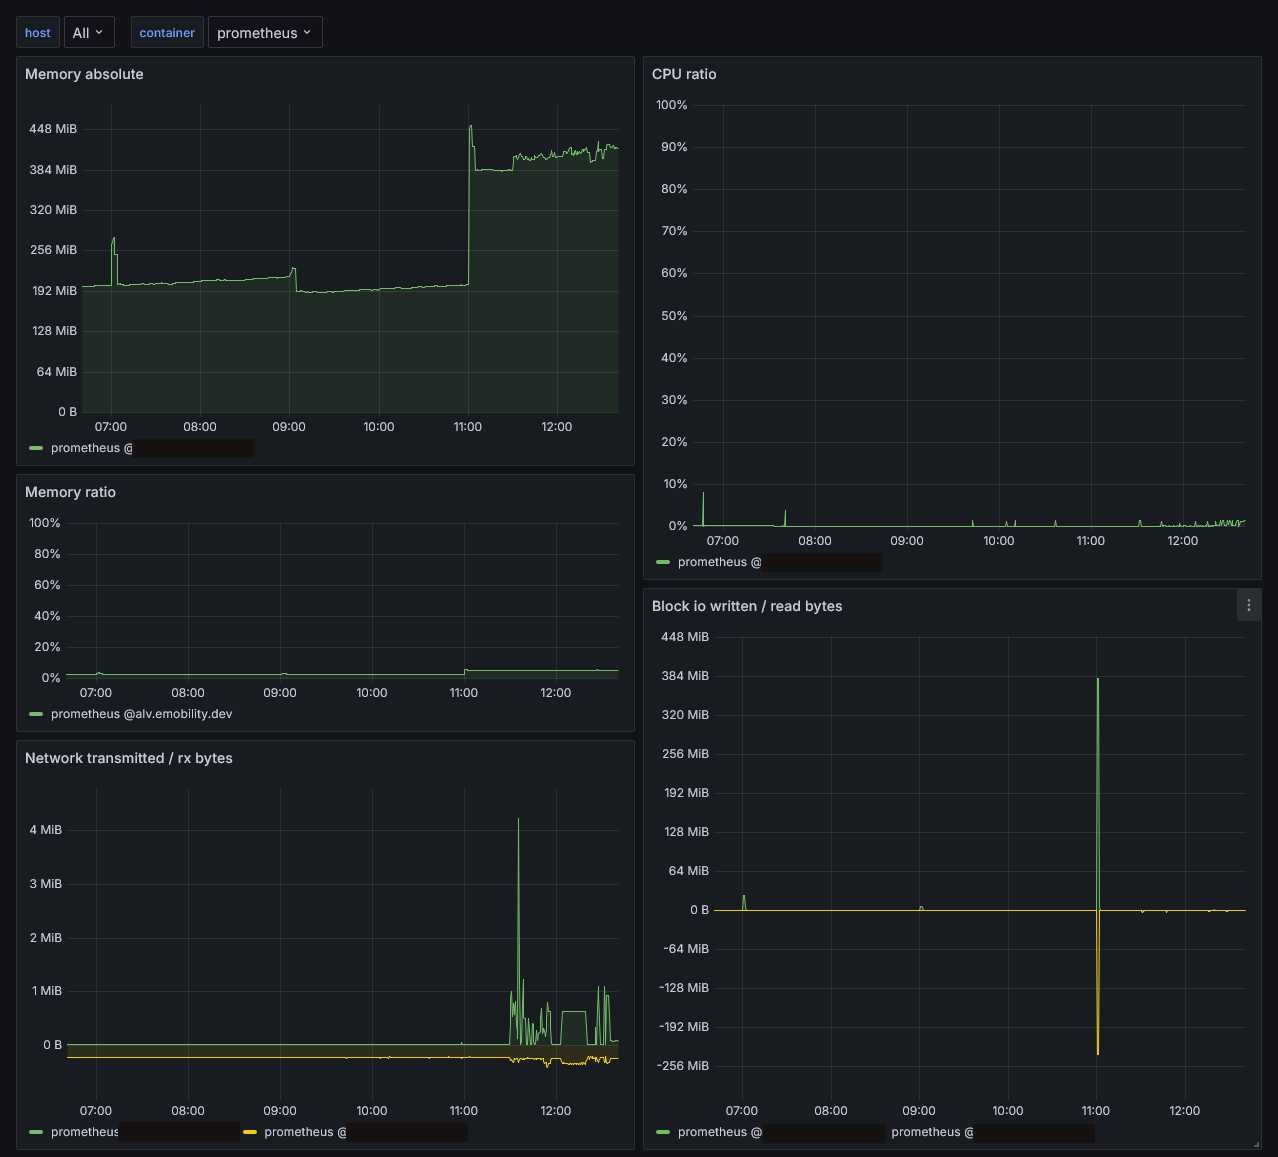Click the container variable label
Viewport: 1278px width, 1157px height.
pyautogui.click(x=167, y=32)
